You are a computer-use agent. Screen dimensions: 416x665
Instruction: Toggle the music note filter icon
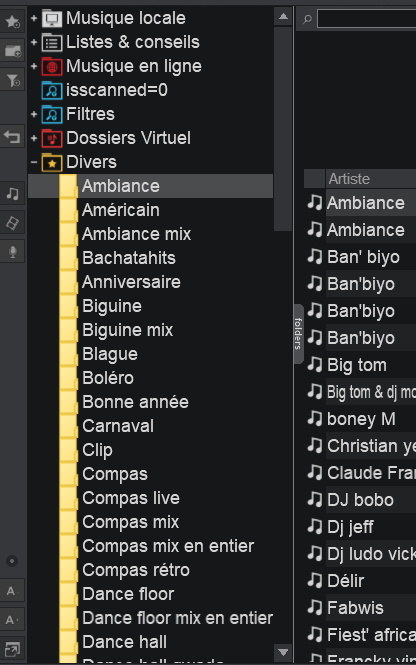click(x=12, y=194)
